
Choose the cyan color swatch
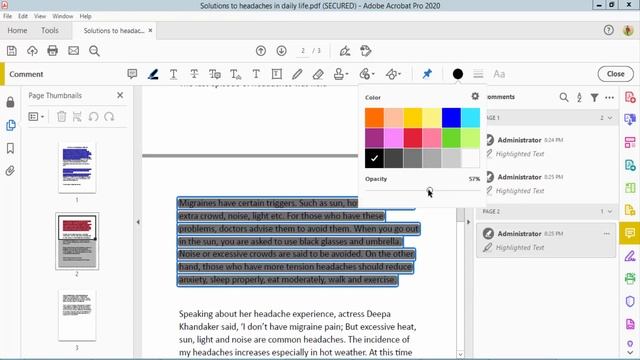click(471, 118)
